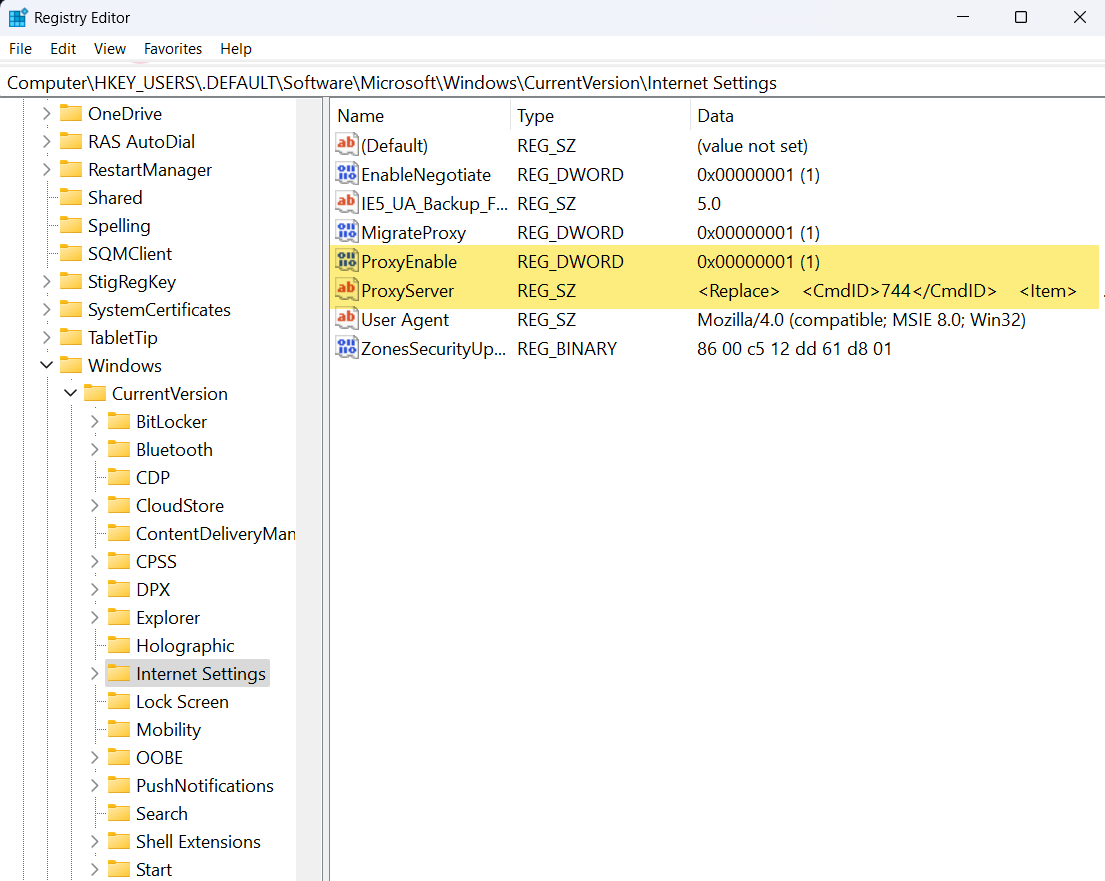Screen dimensions: 1105x881
Task: Select the Holographic folder in the tree
Action: [184, 646]
